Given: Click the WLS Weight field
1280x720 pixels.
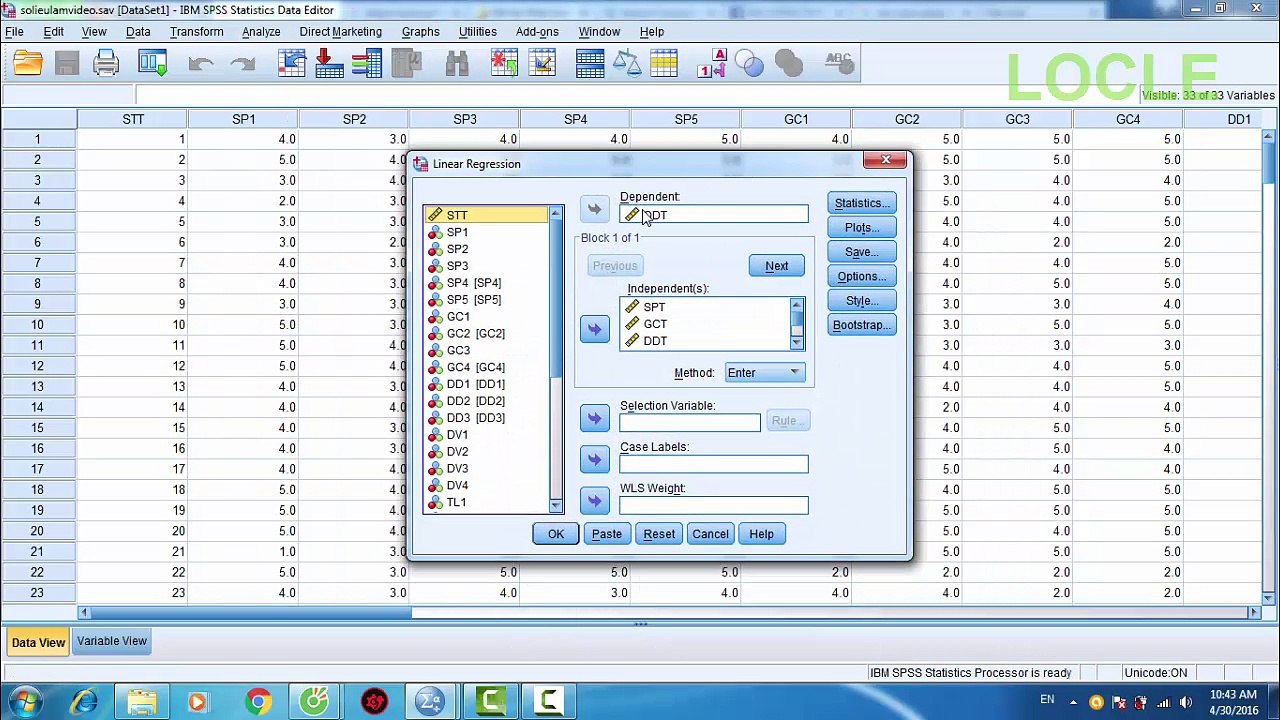Looking at the screenshot, I should click(x=714, y=505).
